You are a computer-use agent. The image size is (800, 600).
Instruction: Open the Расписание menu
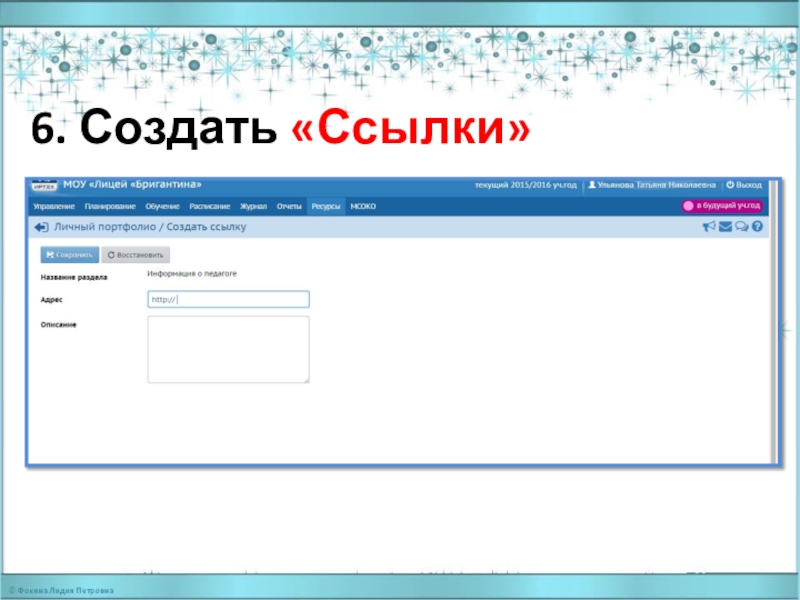pos(210,207)
